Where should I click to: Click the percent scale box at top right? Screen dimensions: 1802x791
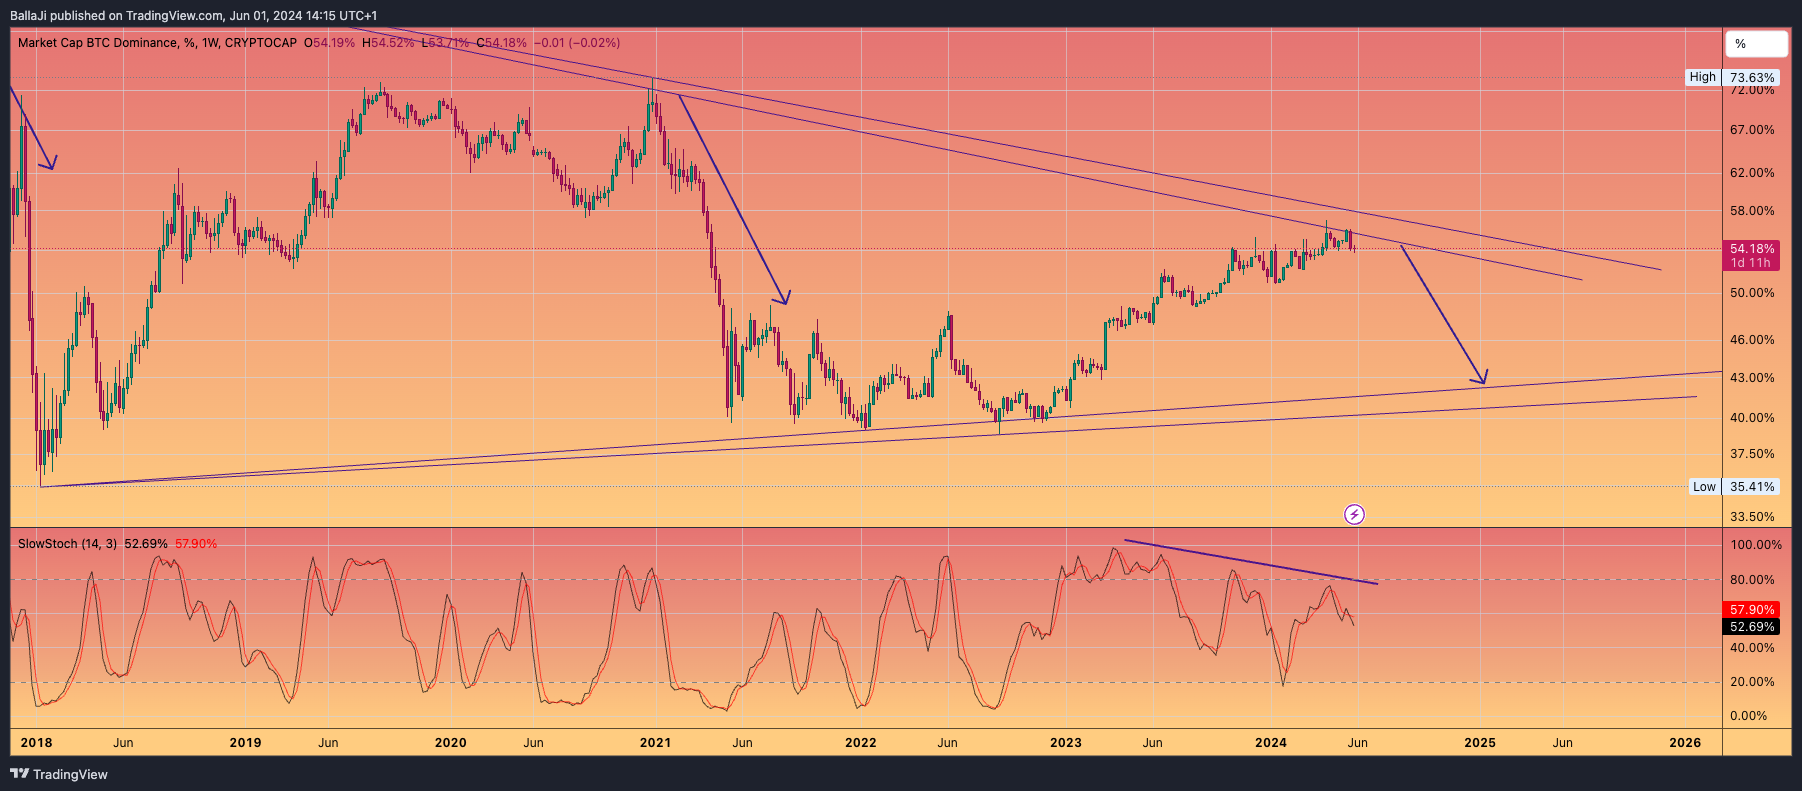pyautogui.click(x=1756, y=44)
